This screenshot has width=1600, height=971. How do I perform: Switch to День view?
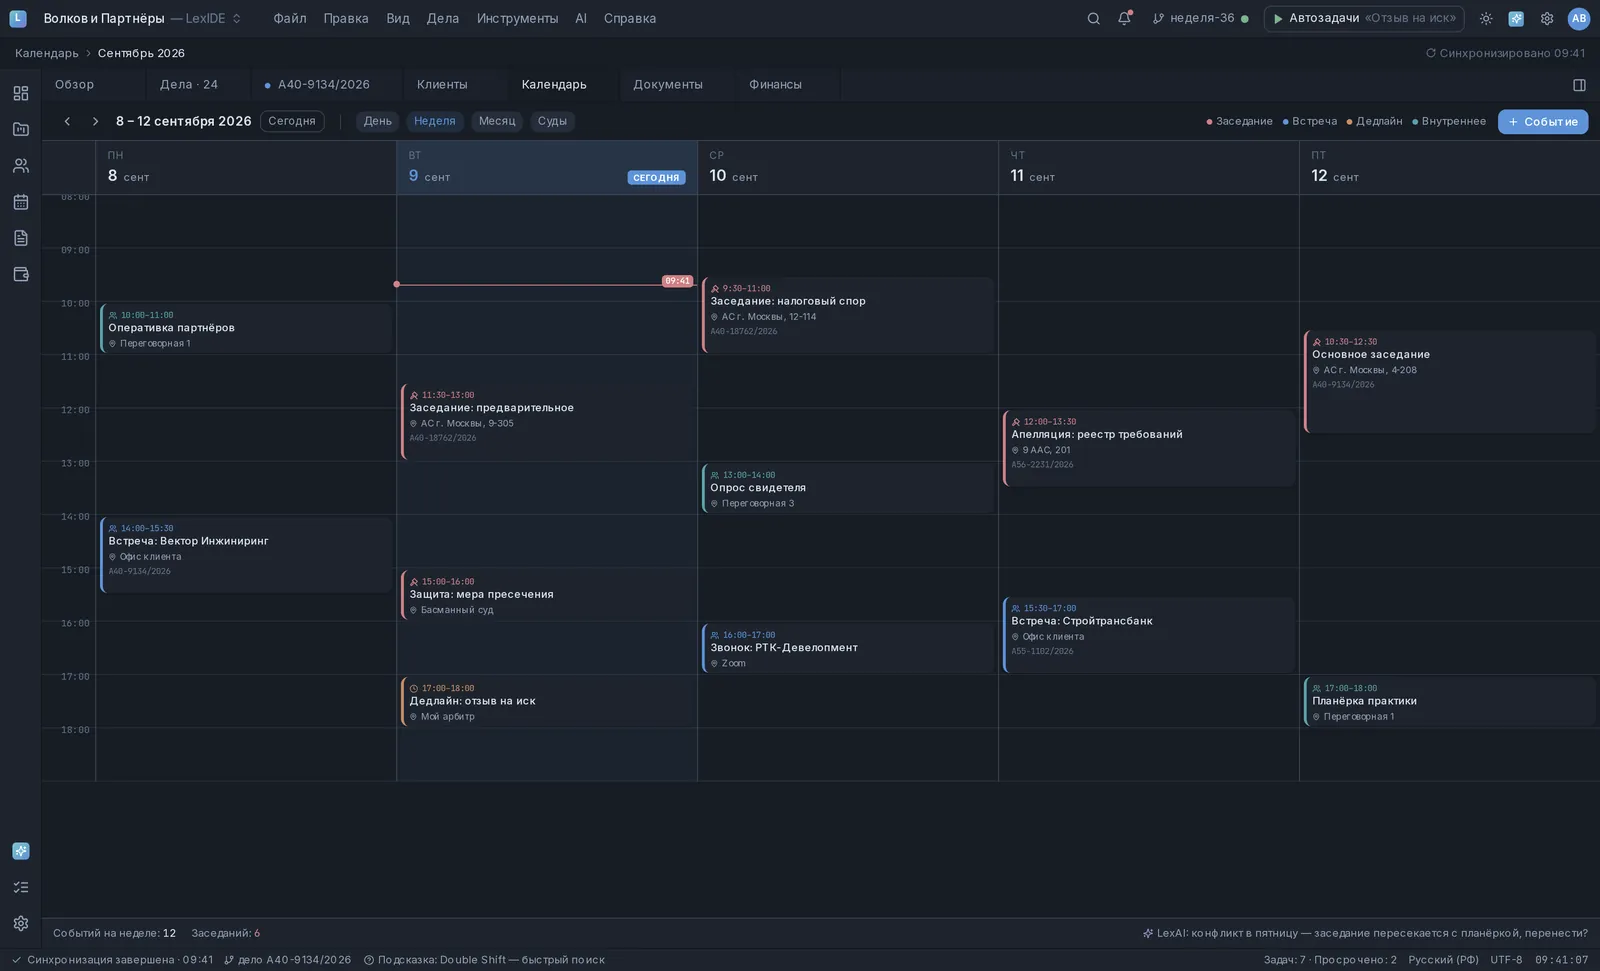(x=378, y=121)
